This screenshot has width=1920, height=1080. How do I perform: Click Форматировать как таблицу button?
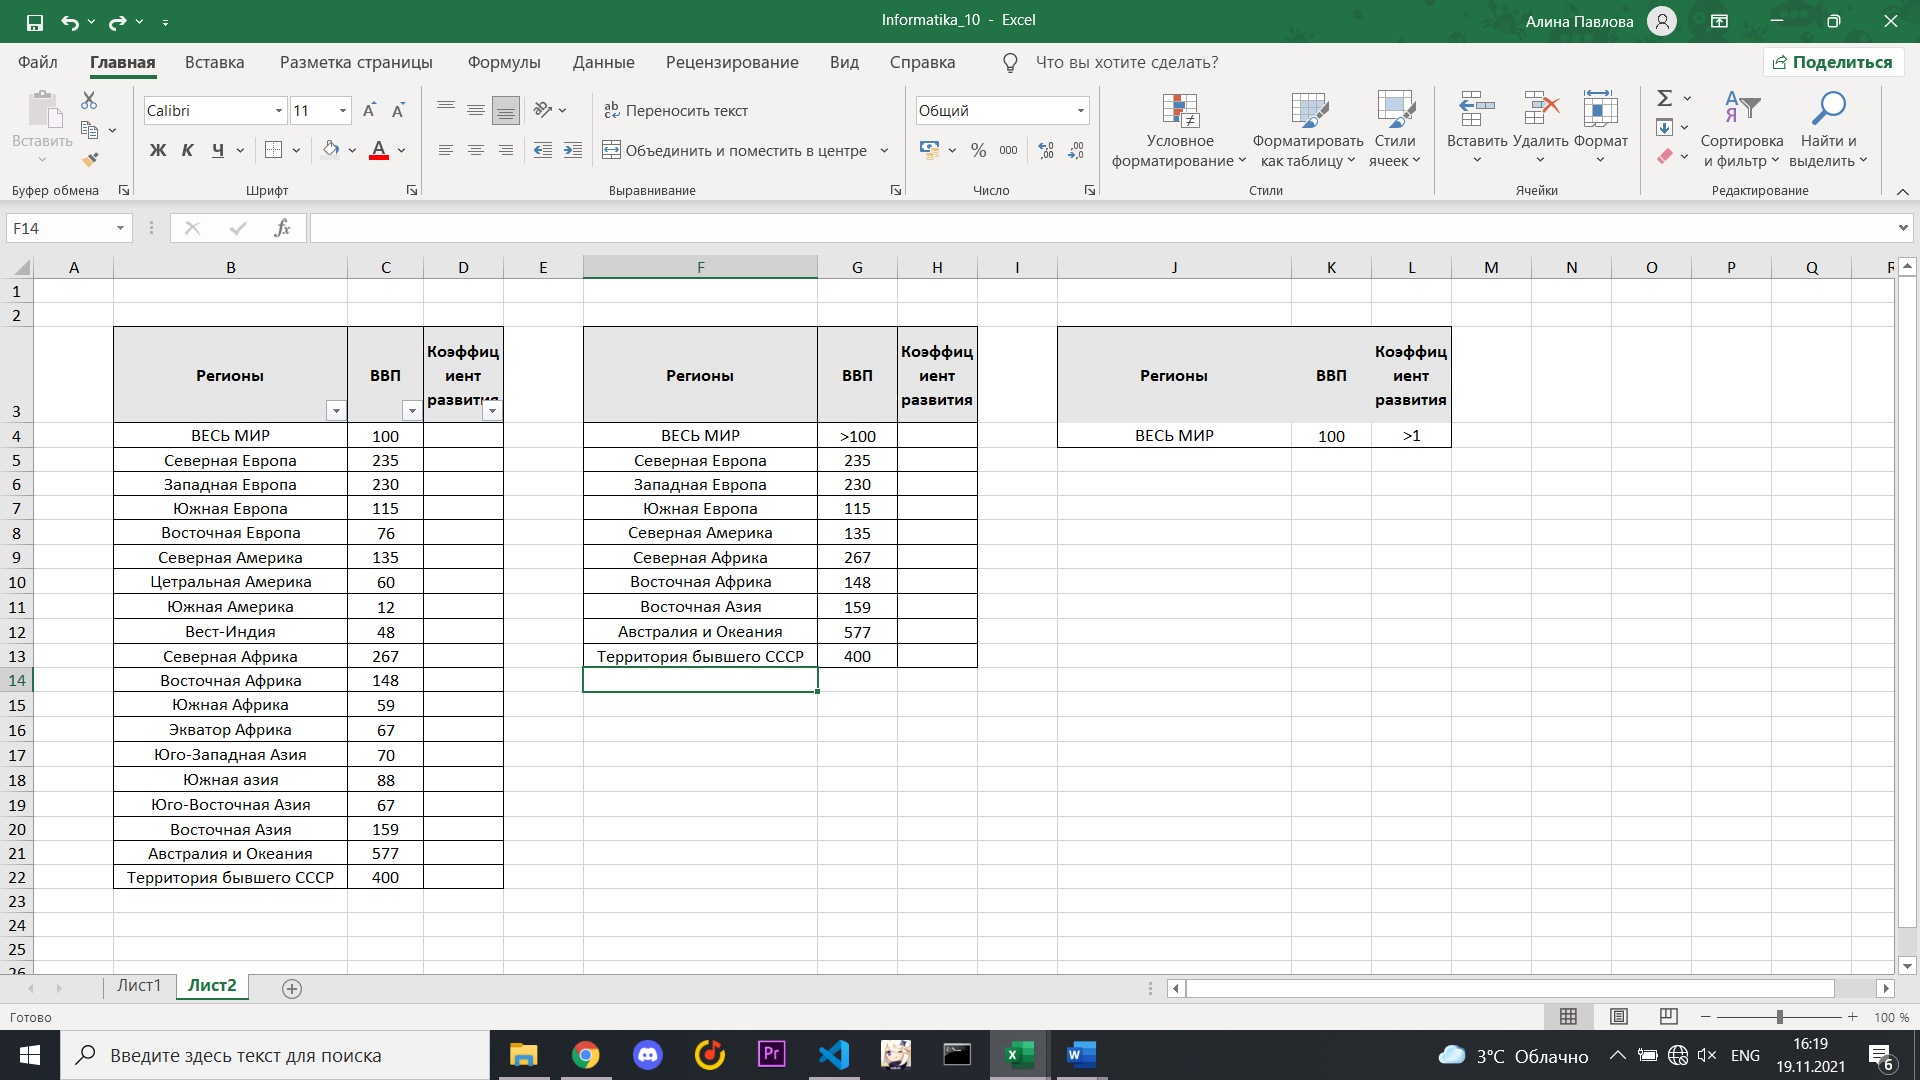click(1307, 130)
